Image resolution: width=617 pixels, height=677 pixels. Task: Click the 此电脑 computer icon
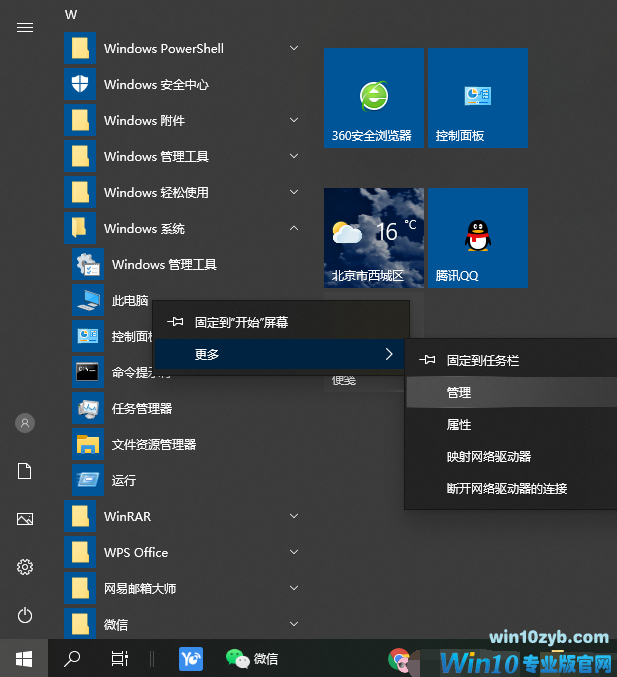[x=88, y=300]
